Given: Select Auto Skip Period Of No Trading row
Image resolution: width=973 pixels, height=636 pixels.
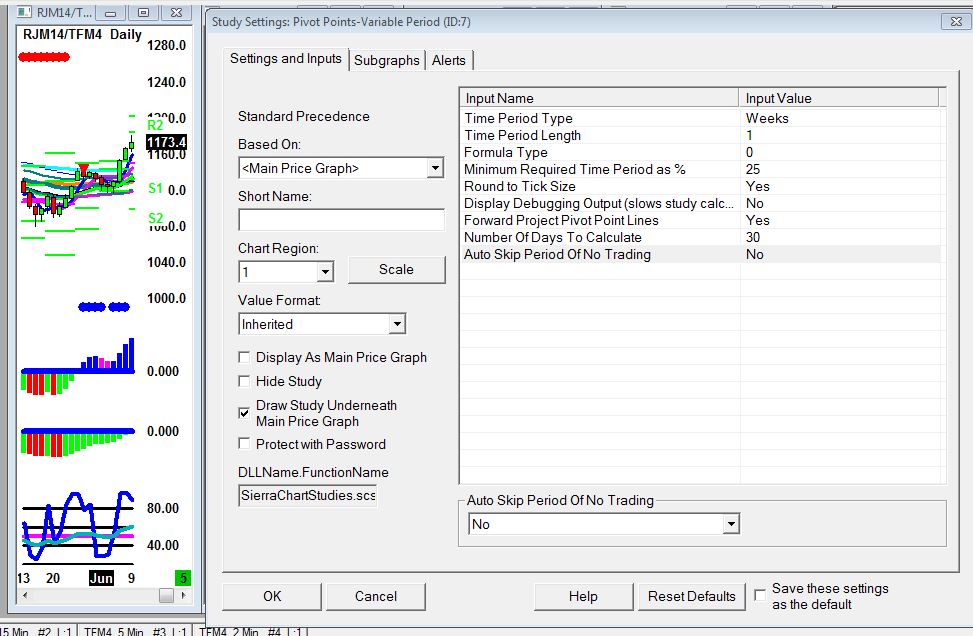Looking at the screenshot, I should pos(701,254).
